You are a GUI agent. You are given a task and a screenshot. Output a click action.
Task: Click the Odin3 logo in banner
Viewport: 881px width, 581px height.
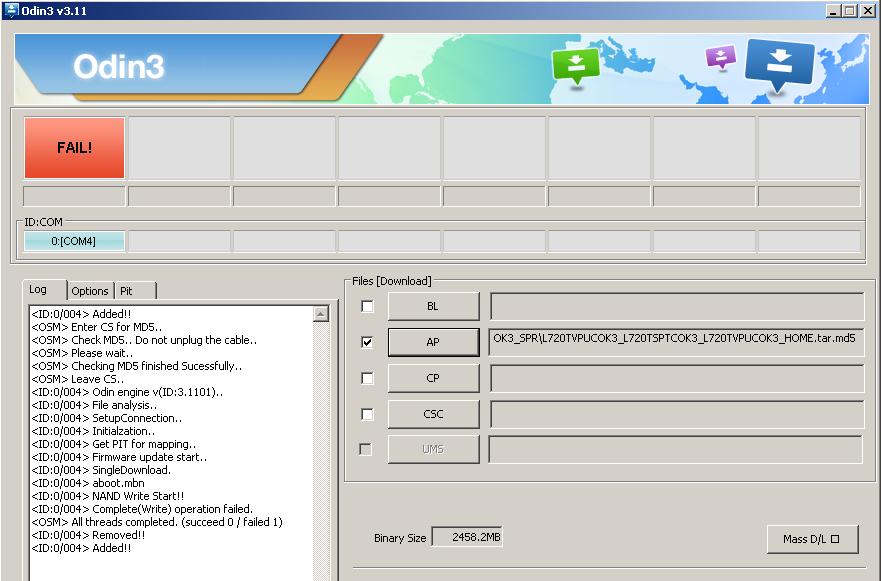click(119, 66)
